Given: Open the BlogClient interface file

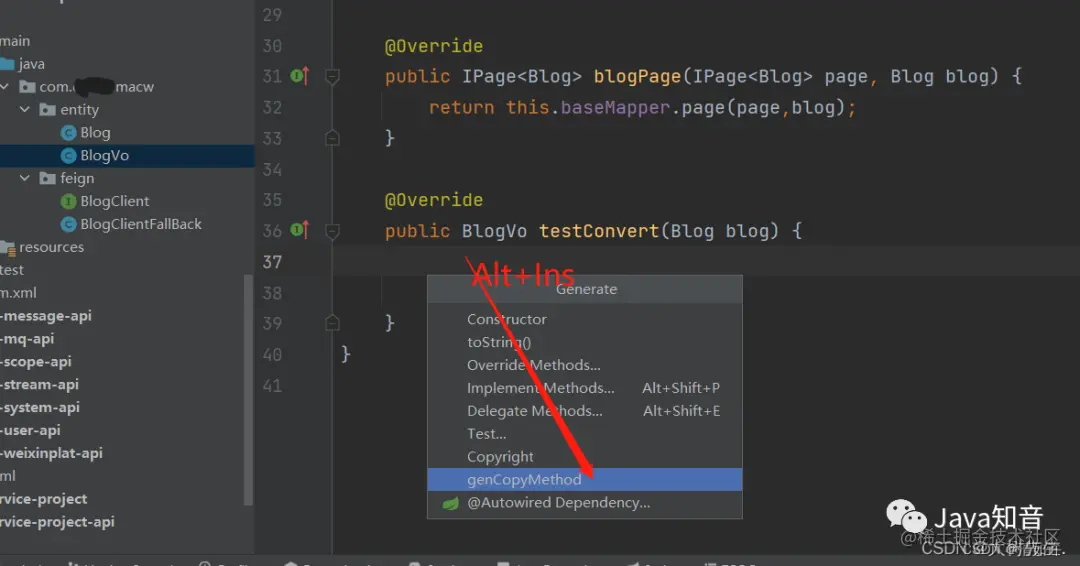Looking at the screenshot, I should [x=114, y=201].
